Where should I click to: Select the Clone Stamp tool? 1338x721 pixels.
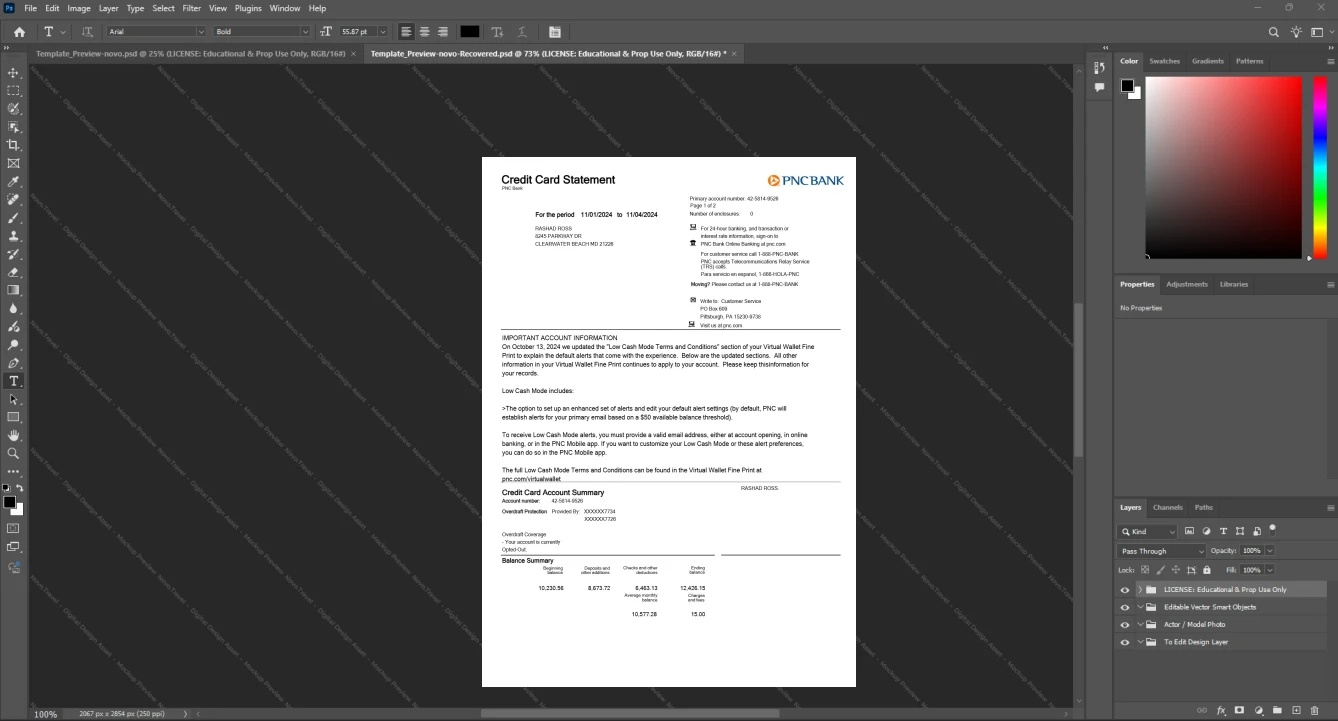click(x=14, y=236)
